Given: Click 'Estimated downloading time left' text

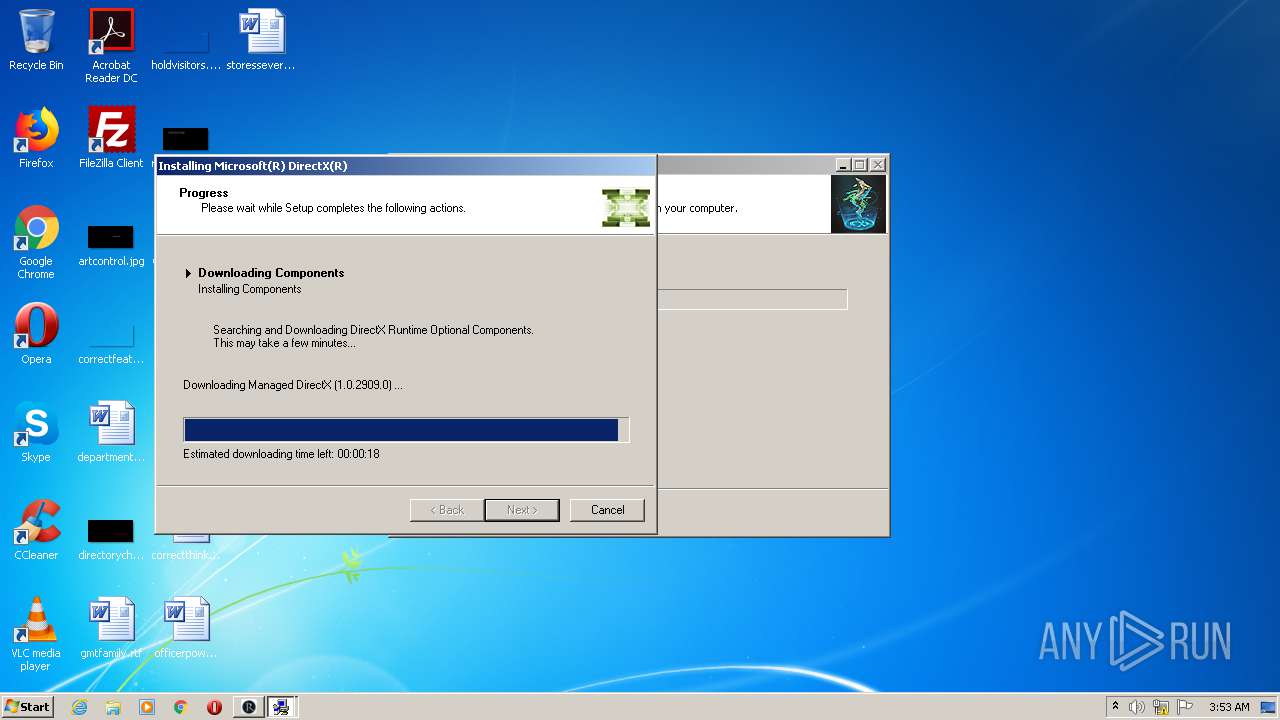Looking at the screenshot, I should click(281, 454).
